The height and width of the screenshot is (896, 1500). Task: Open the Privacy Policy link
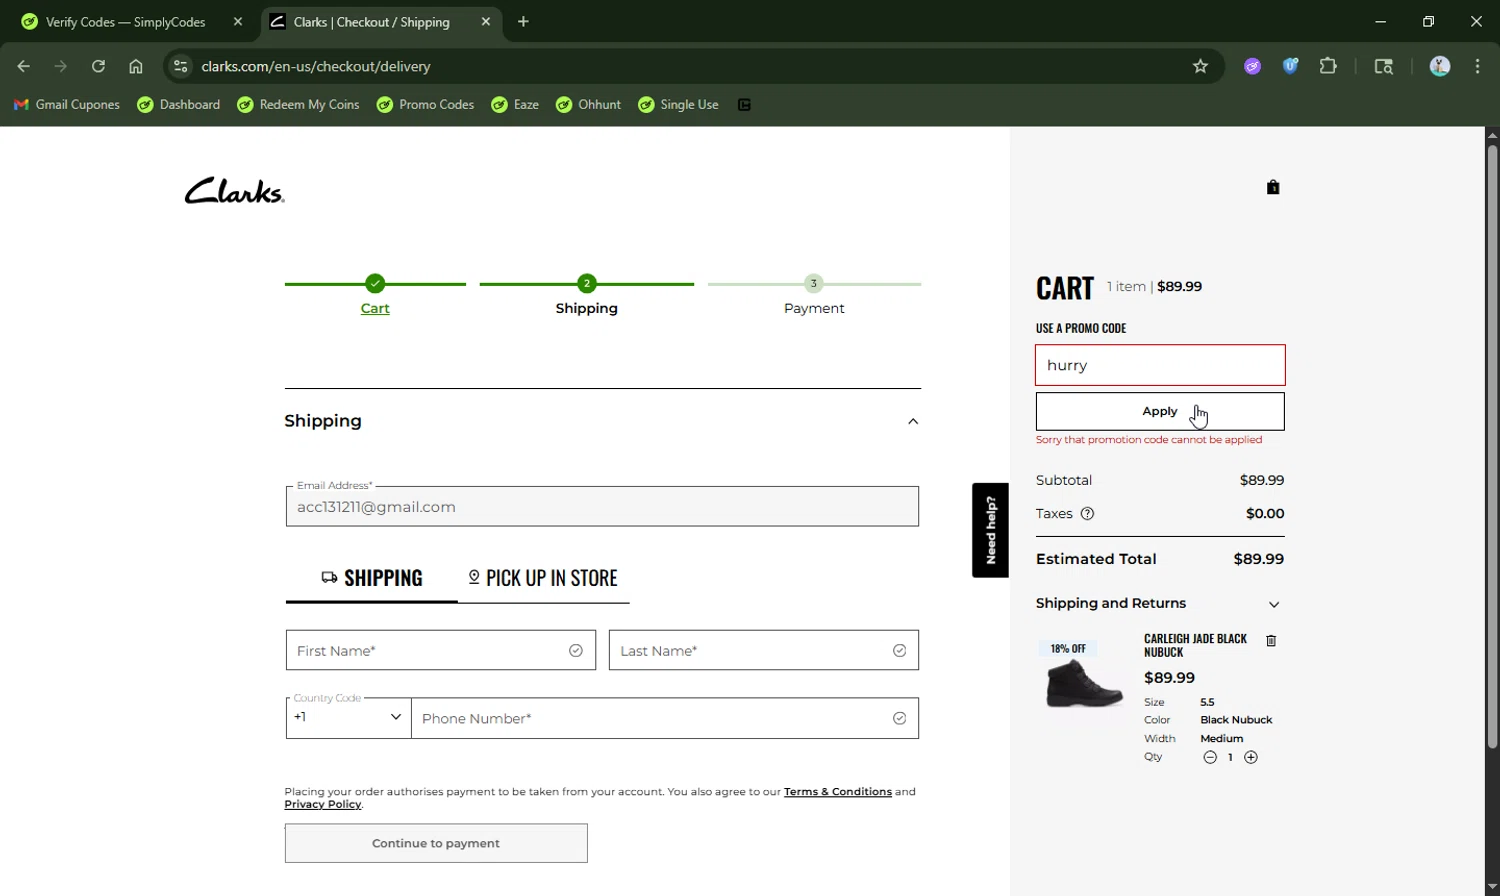coord(322,804)
